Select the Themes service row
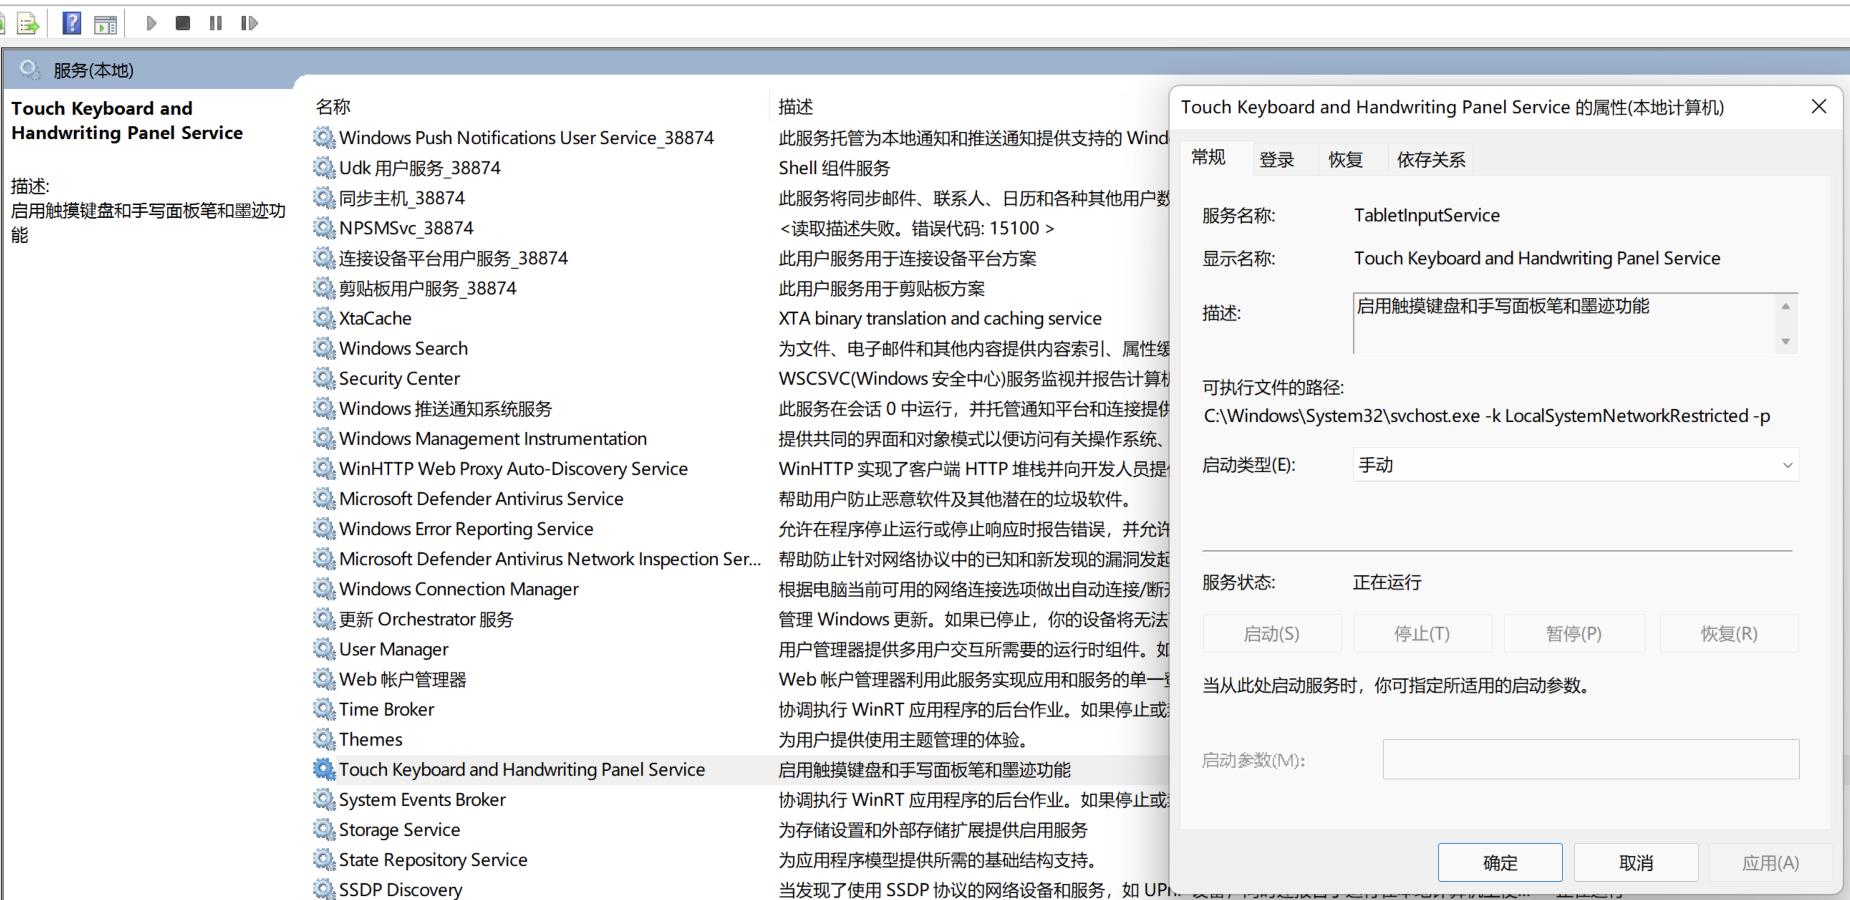The image size is (1850, 900). tap(740, 739)
